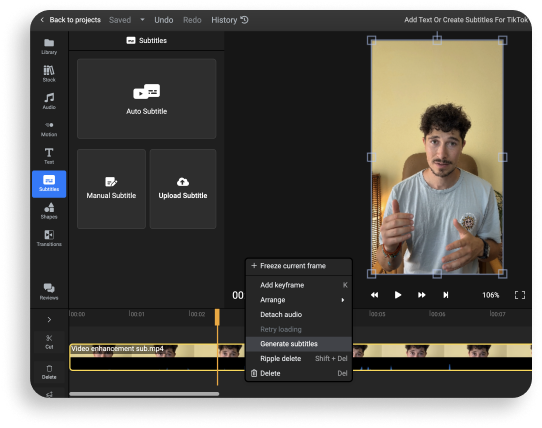Open the History panel

[230, 20]
